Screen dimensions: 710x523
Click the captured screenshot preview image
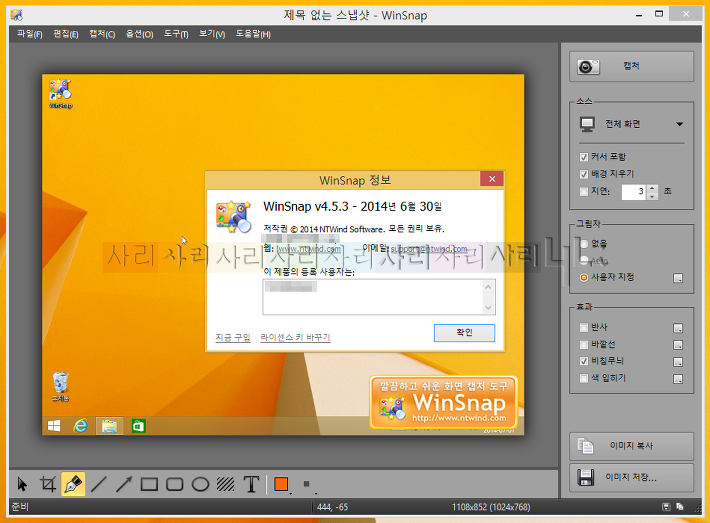click(x=283, y=254)
